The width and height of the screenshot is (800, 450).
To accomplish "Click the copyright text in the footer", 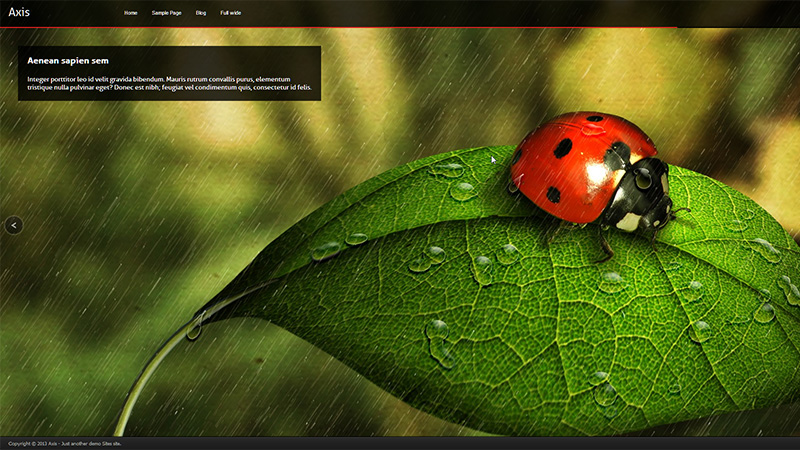I will (65, 443).
